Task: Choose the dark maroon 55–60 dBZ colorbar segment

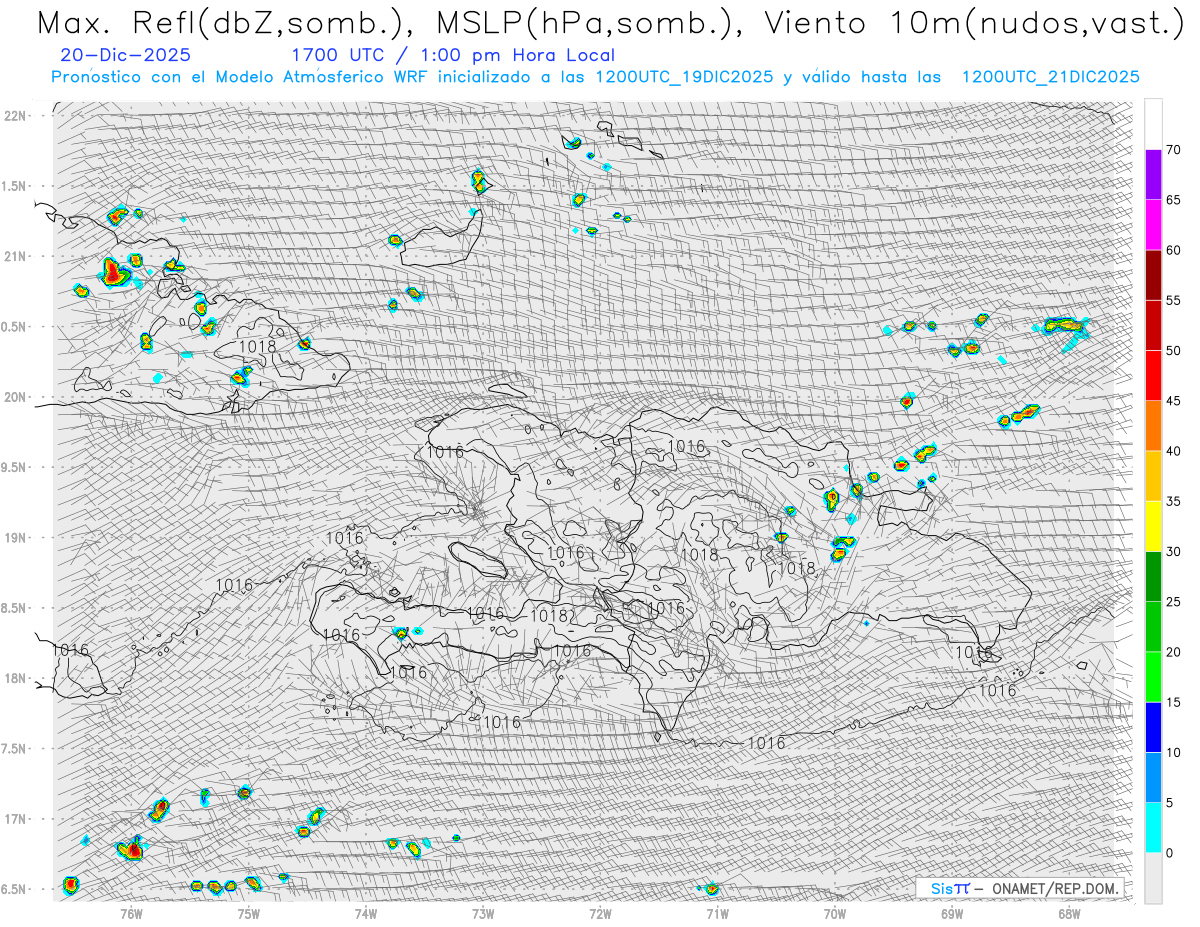Action: 1153,275
